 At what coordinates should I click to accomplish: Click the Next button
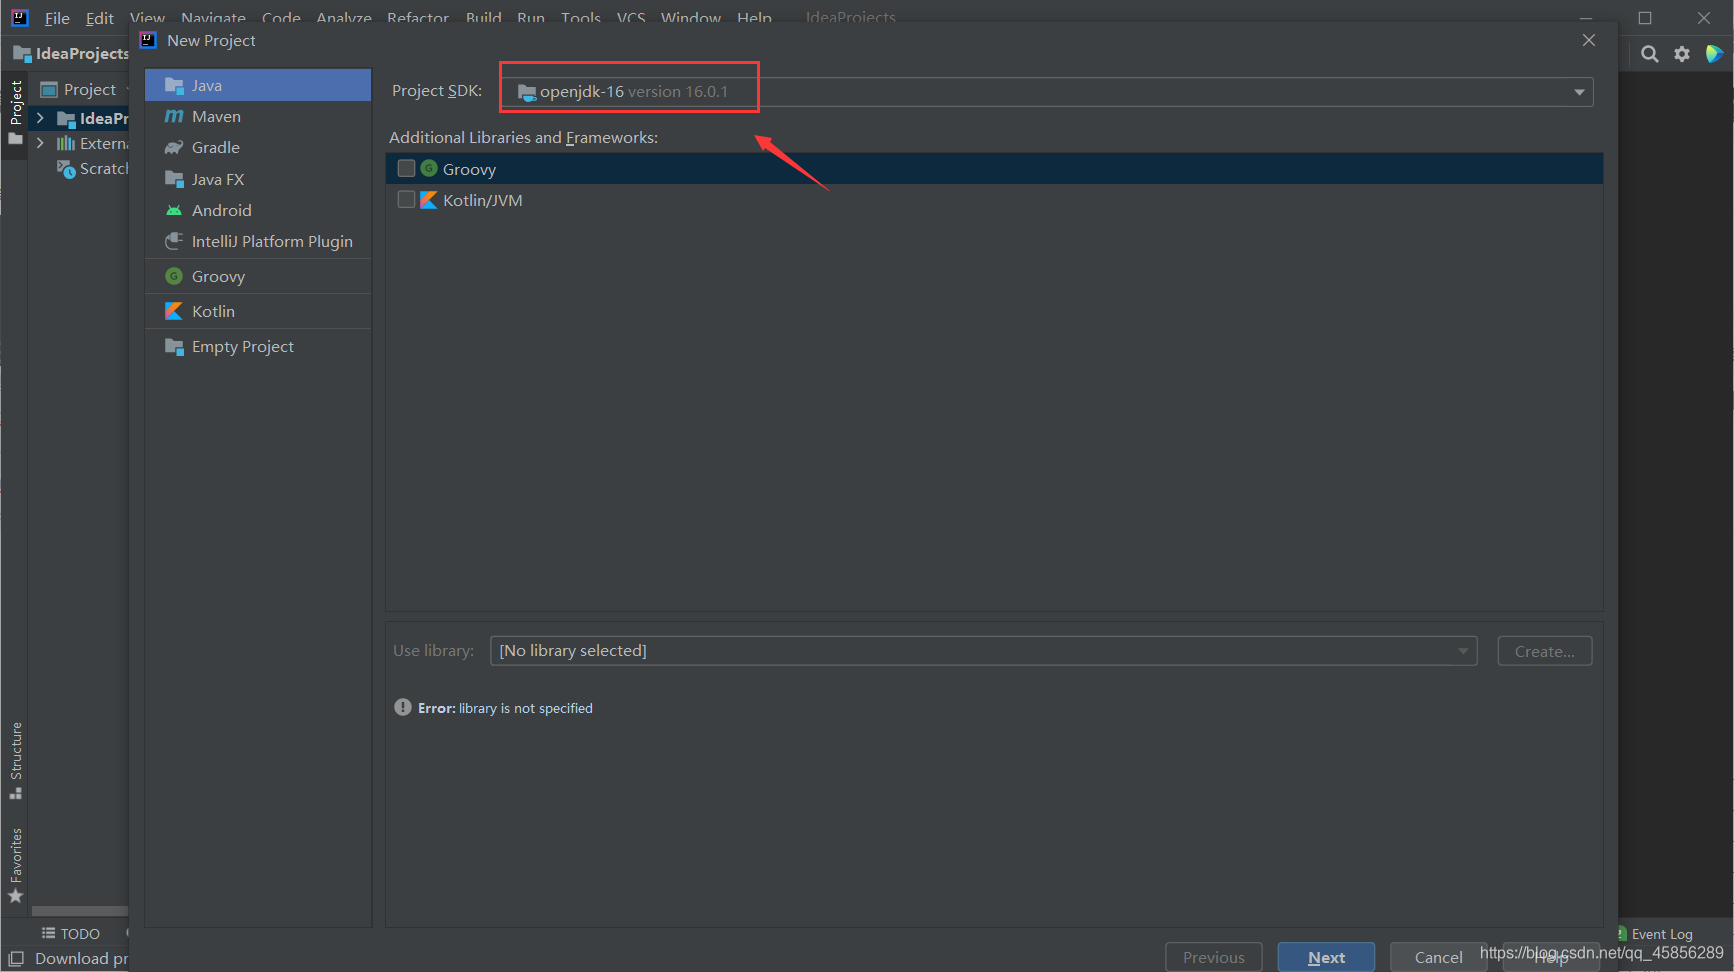tap(1326, 957)
